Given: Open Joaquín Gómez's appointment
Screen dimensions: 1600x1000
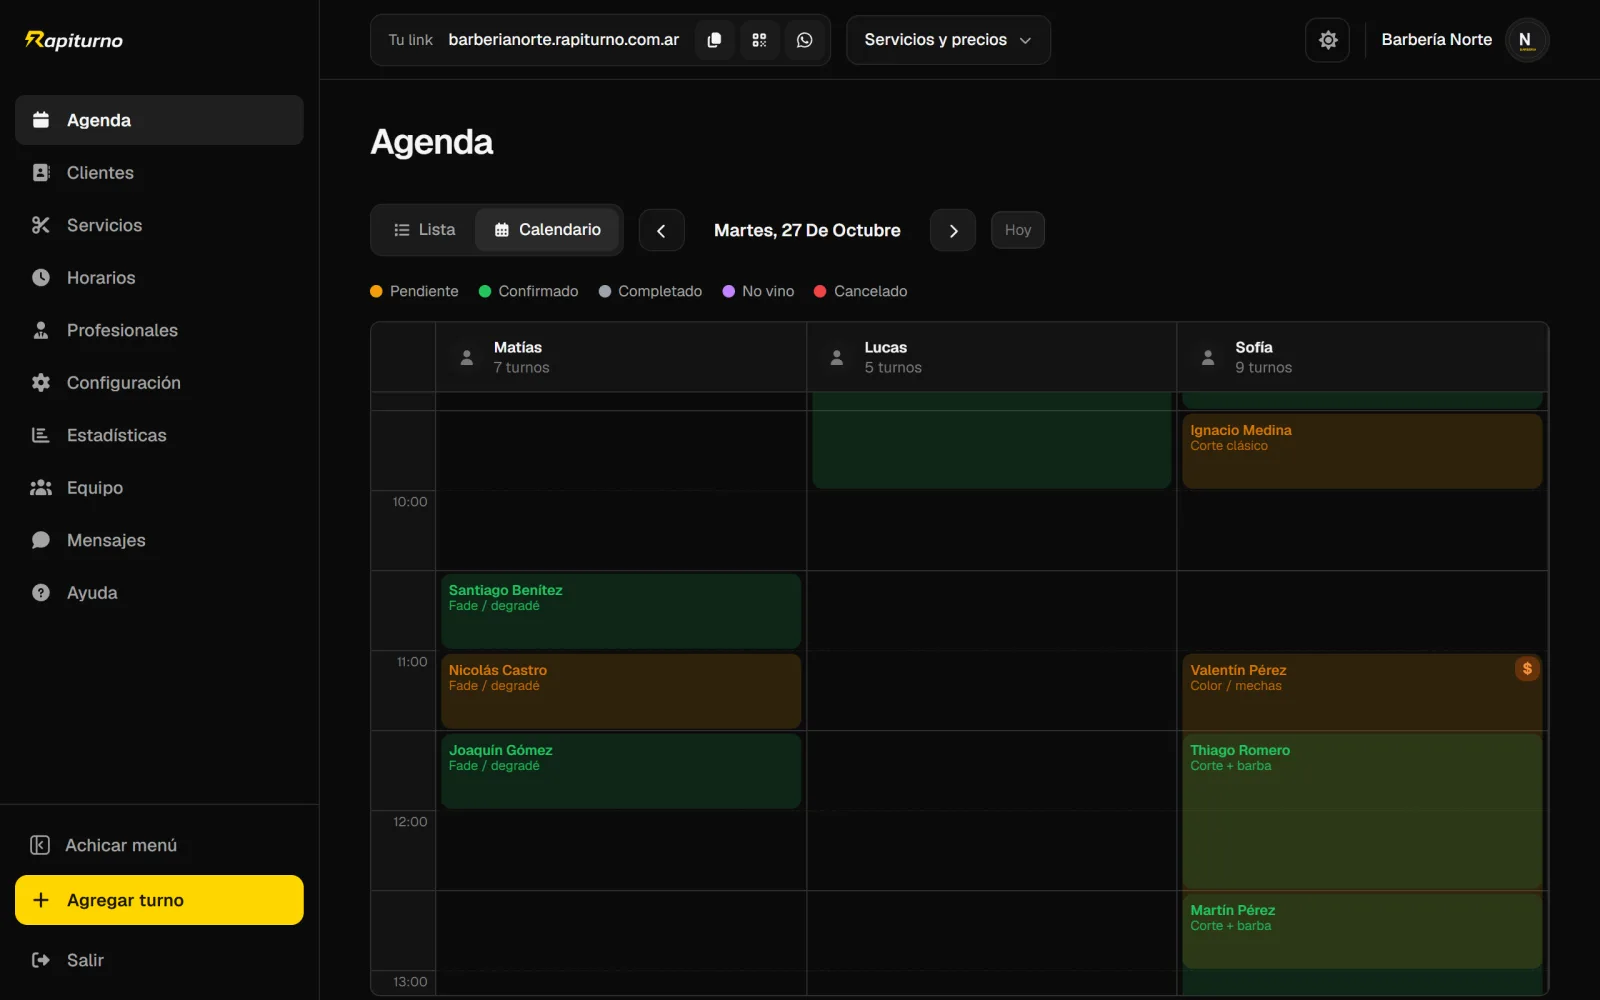Looking at the screenshot, I should 621,771.
